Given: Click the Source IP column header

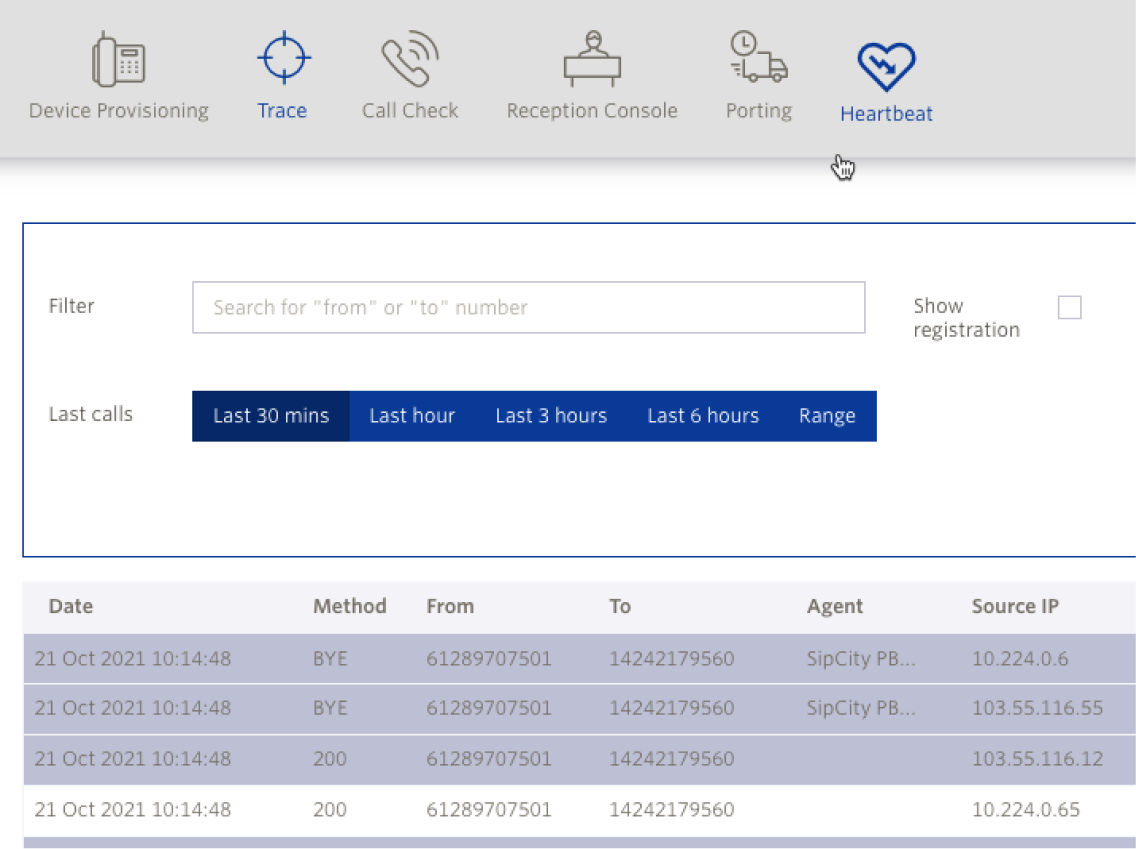Looking at the screenshot, I should [1015, 606].
